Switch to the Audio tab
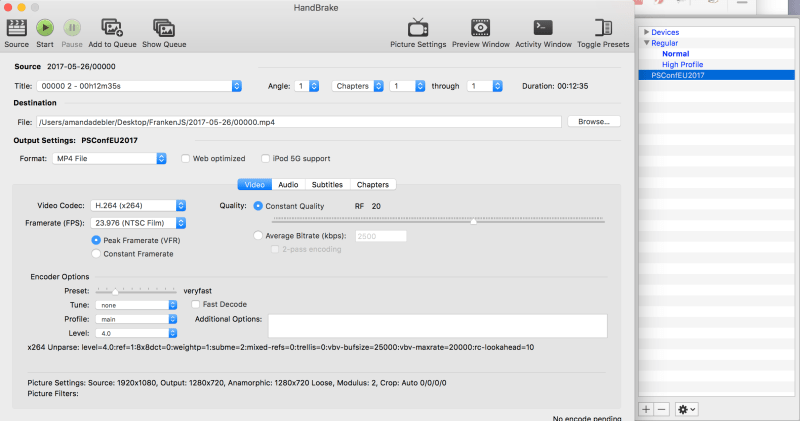 [x=288, y=184]
